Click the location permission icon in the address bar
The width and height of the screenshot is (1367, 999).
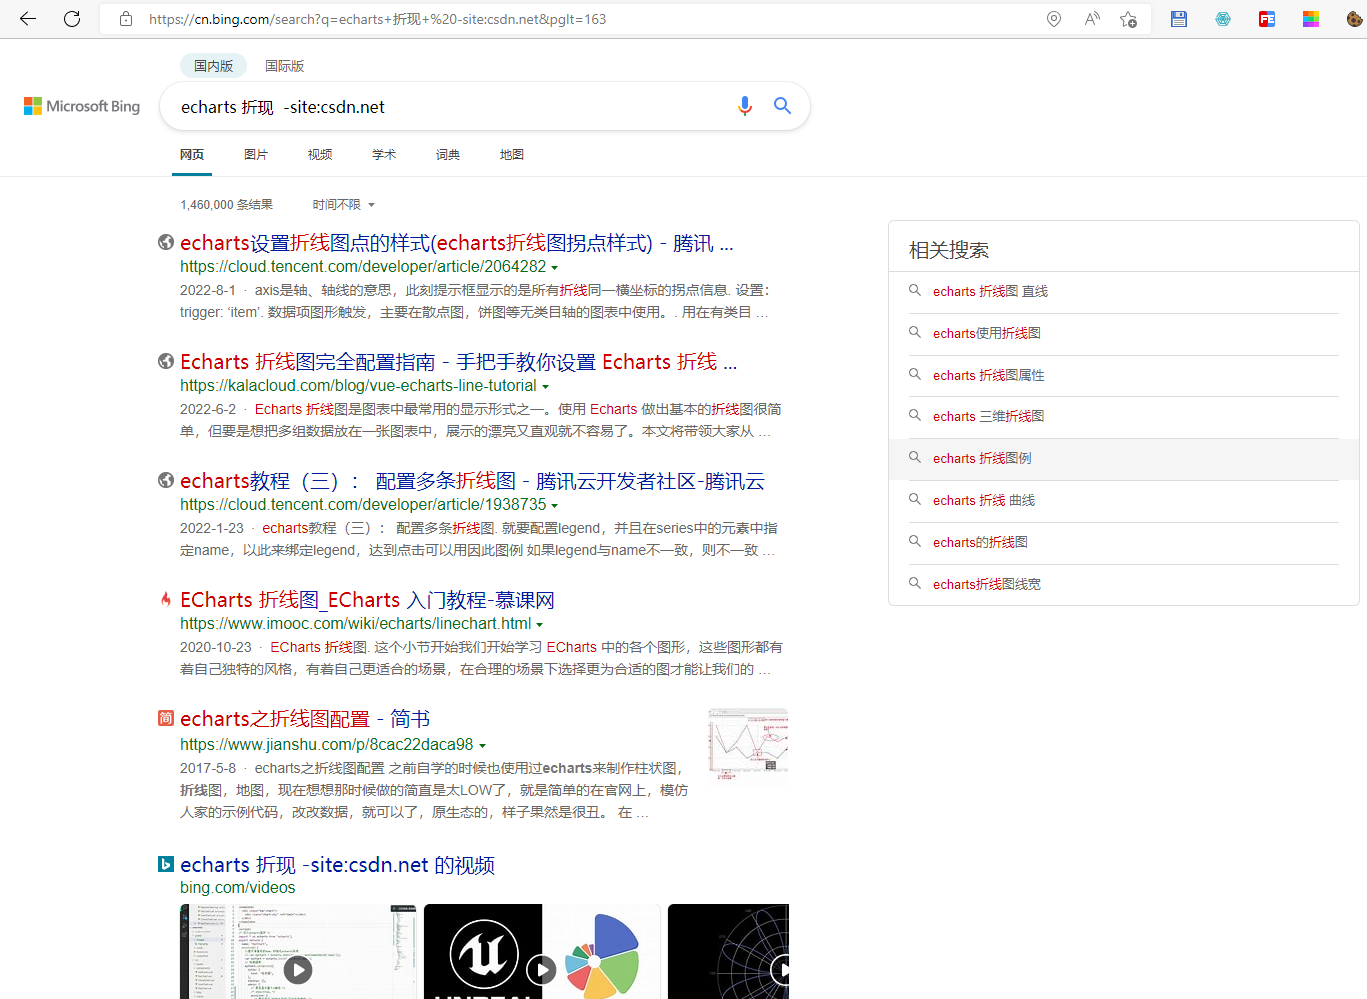pos(1053,18)
